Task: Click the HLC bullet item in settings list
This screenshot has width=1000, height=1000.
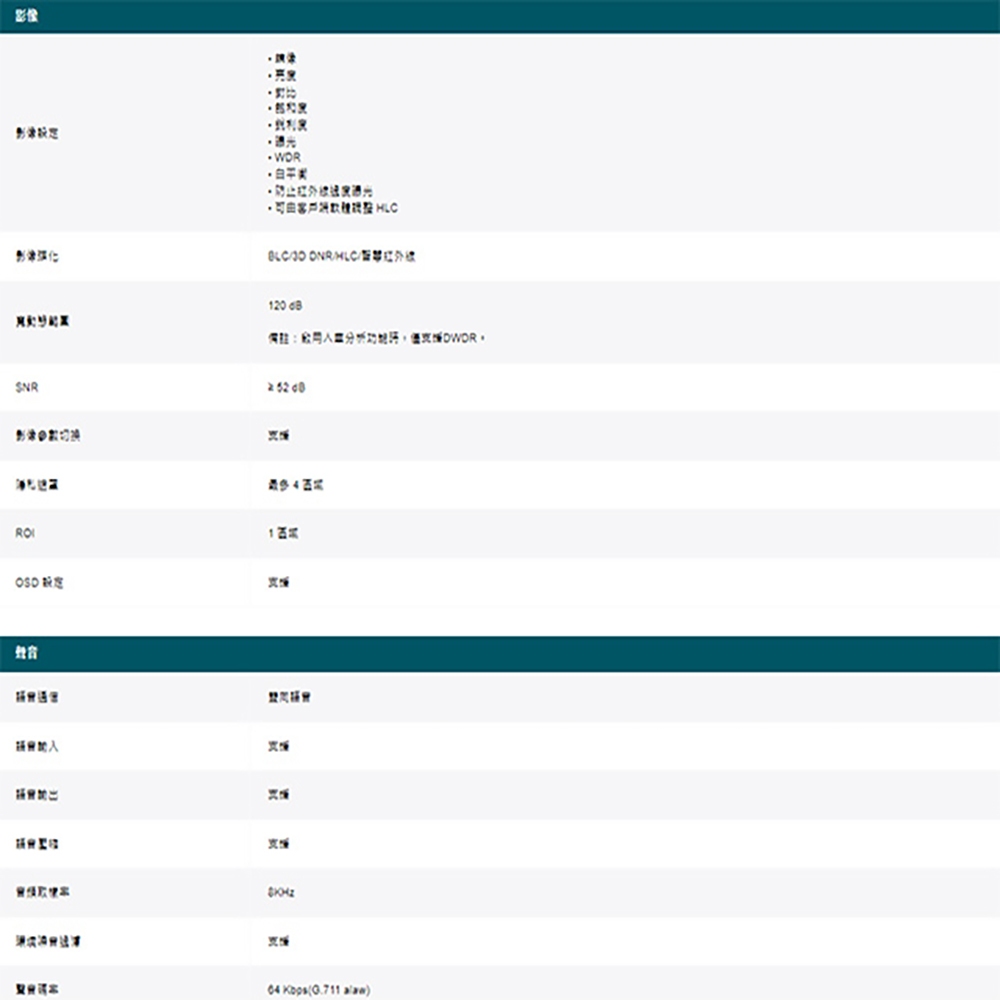Action: [332, 207]
